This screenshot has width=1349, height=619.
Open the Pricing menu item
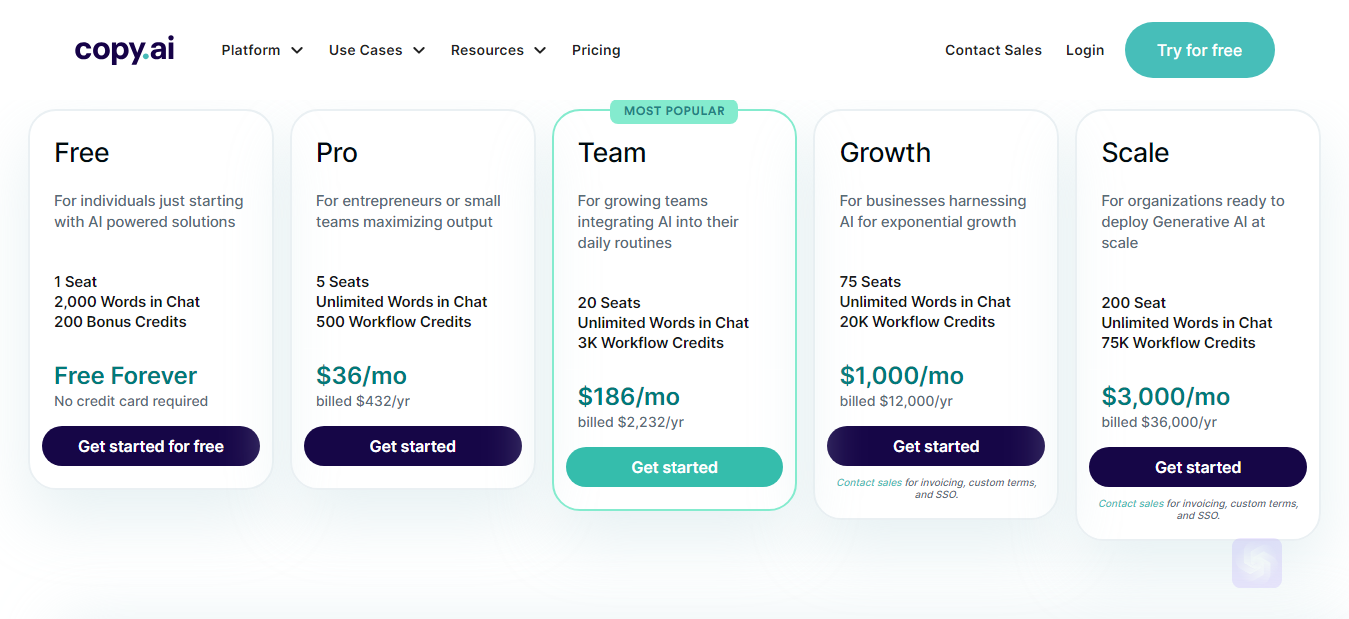(596, 50)
